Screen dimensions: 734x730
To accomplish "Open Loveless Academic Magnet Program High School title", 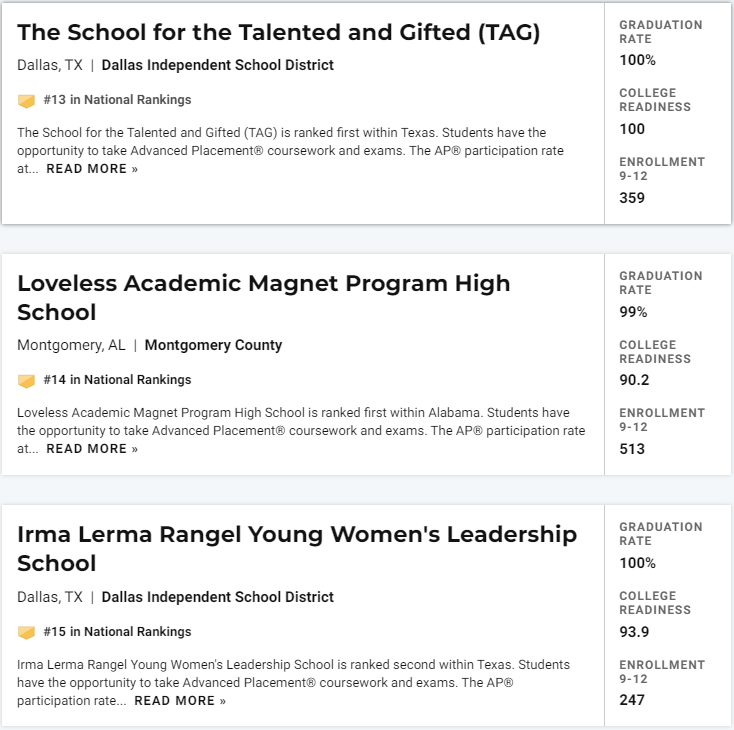I will (264, 298).
